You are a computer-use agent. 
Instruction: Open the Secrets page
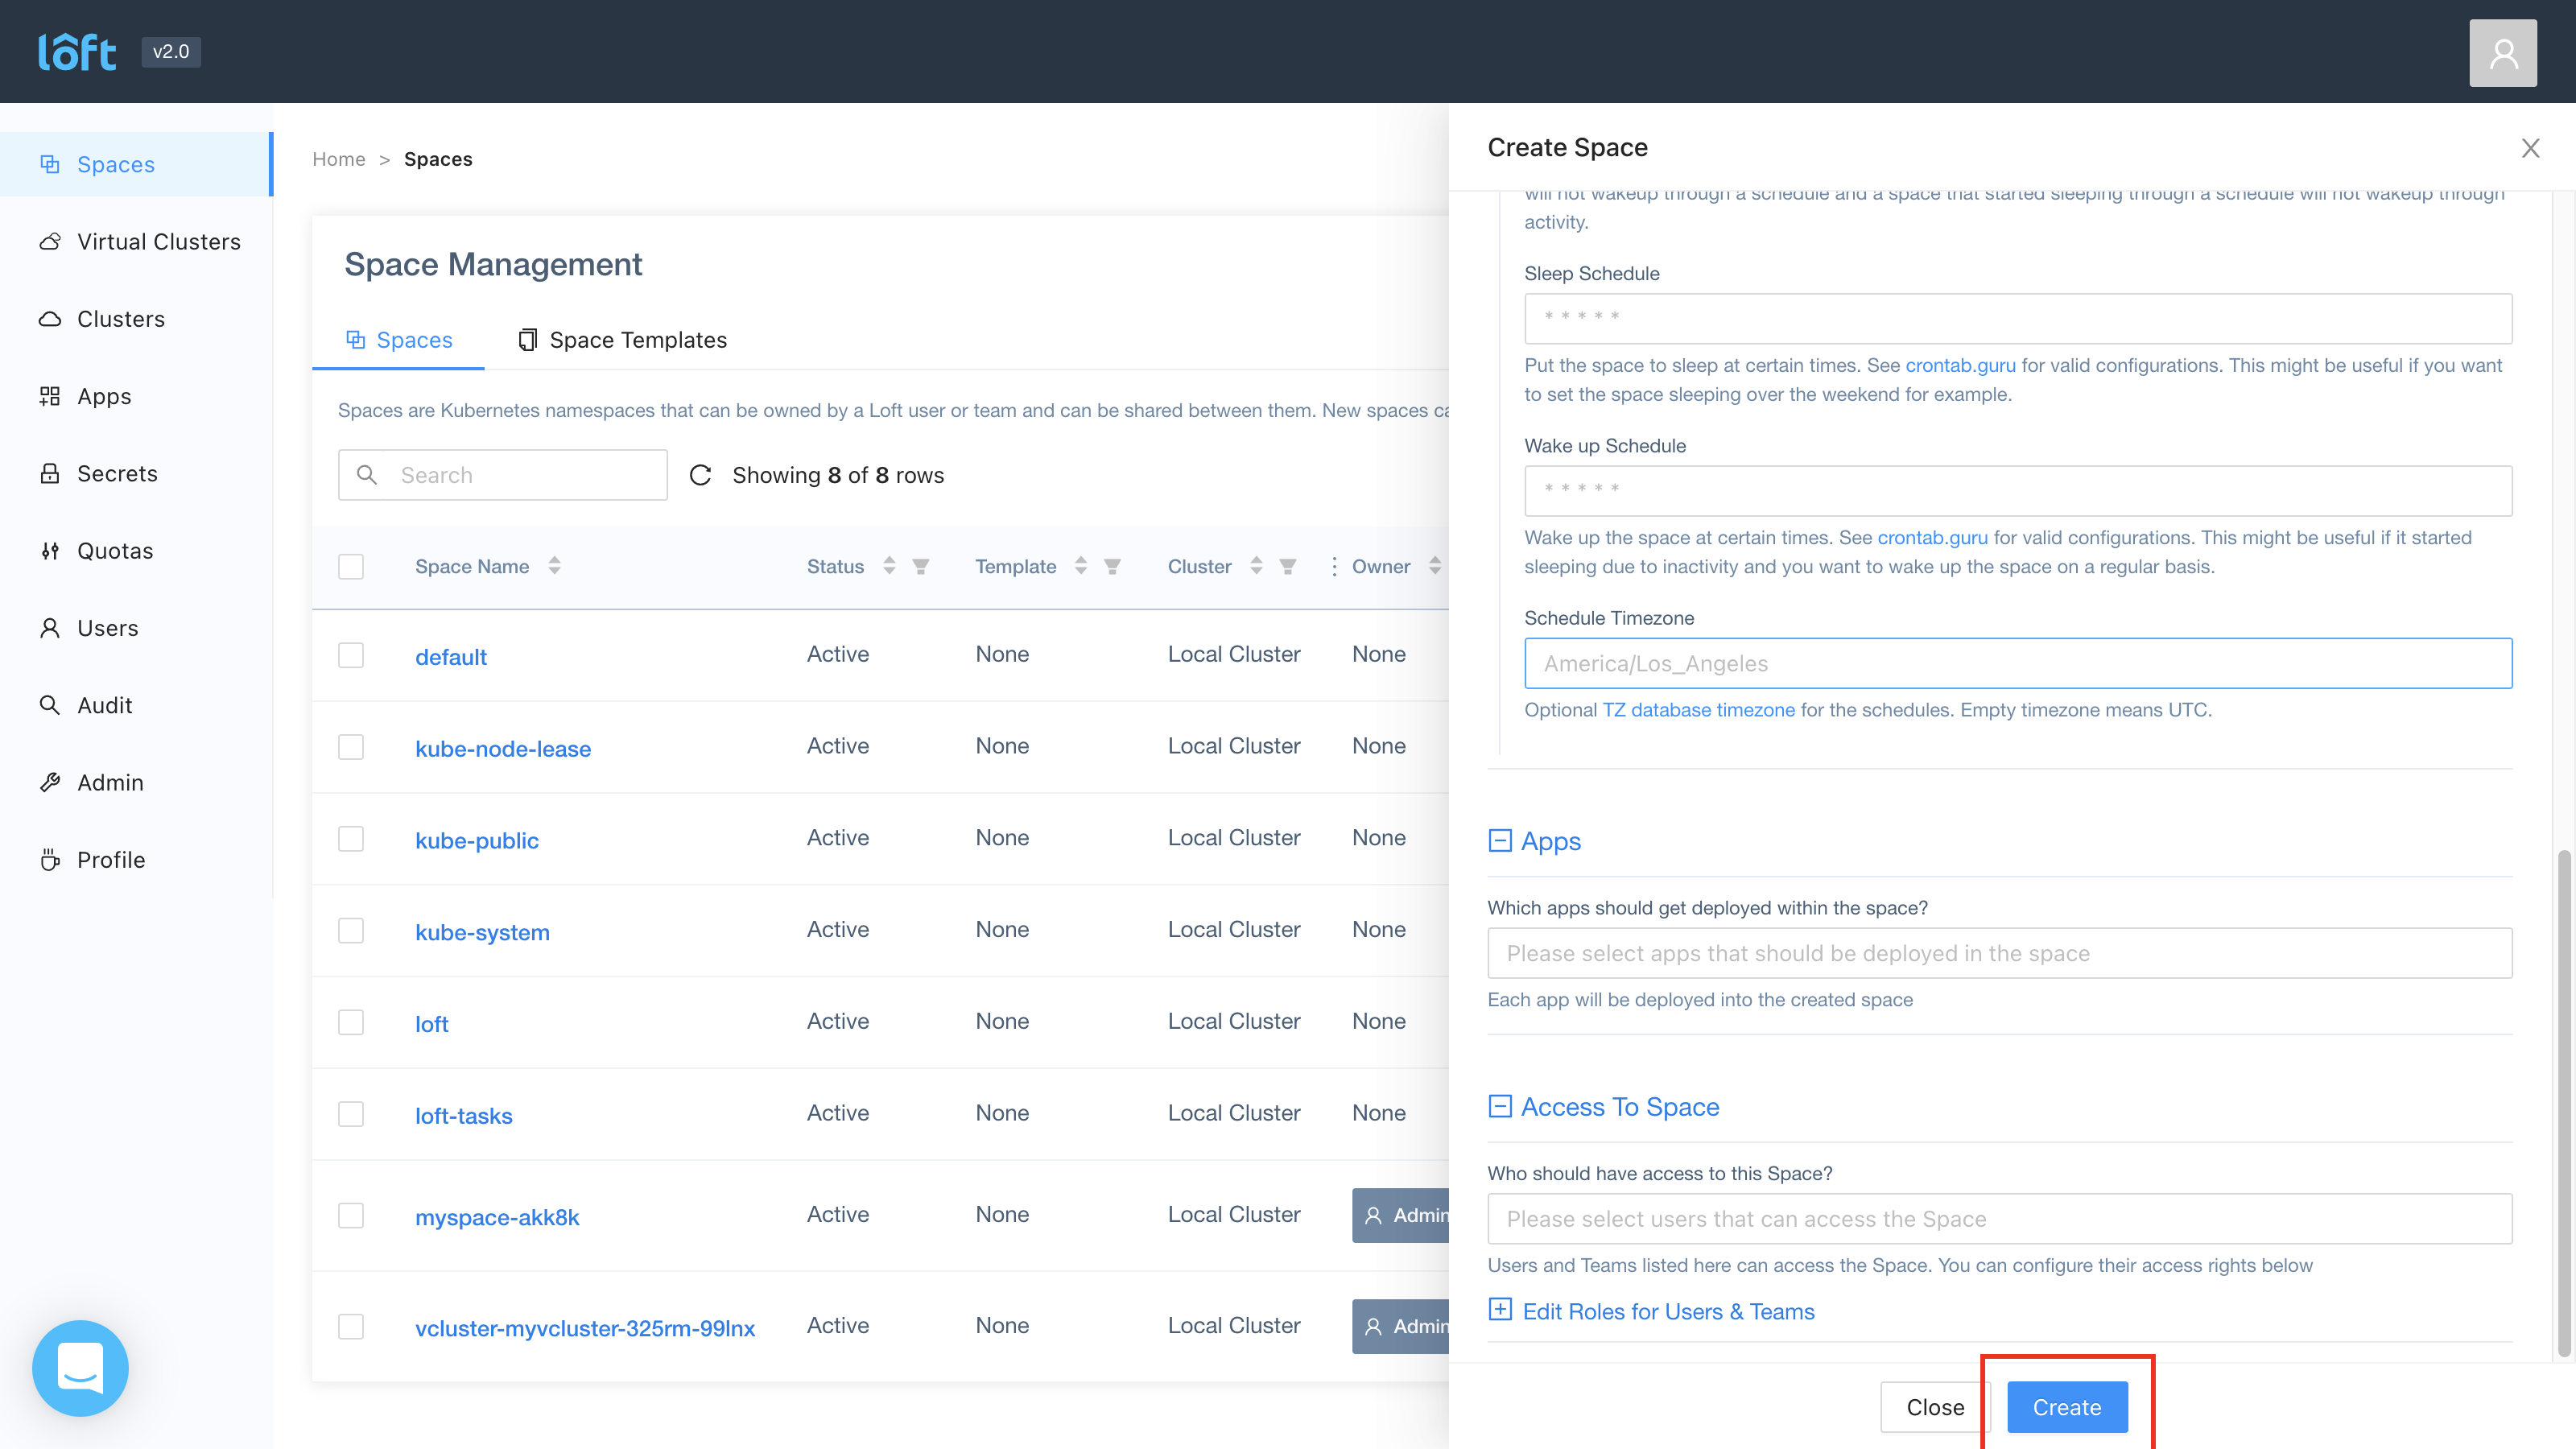[x=117, y=473]
